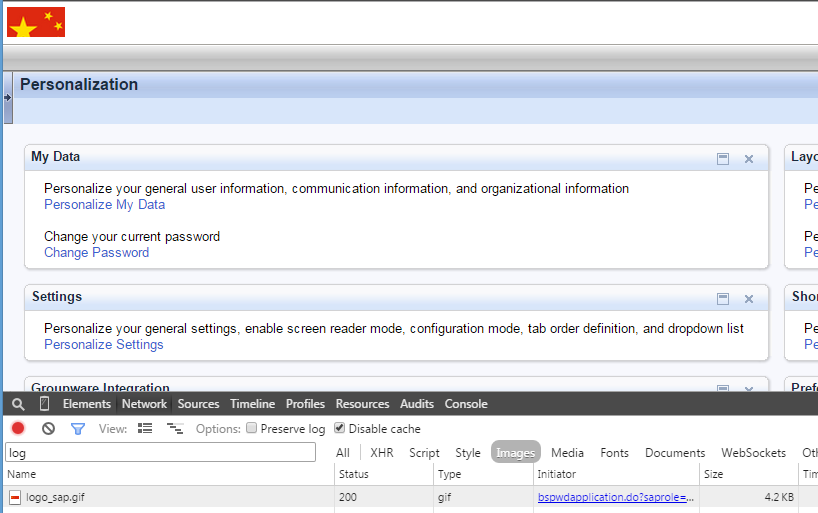The image size is (818, 513).
Task: Filter requests by Documents
Action: point(675,453)
